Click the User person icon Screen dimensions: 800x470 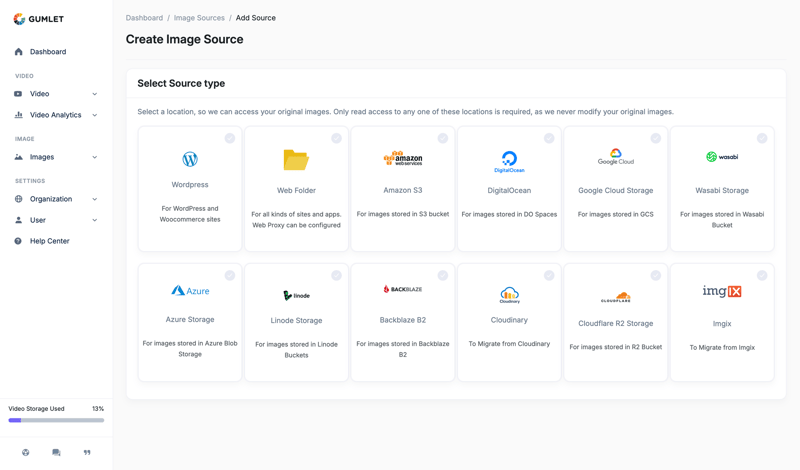(18, 220)
